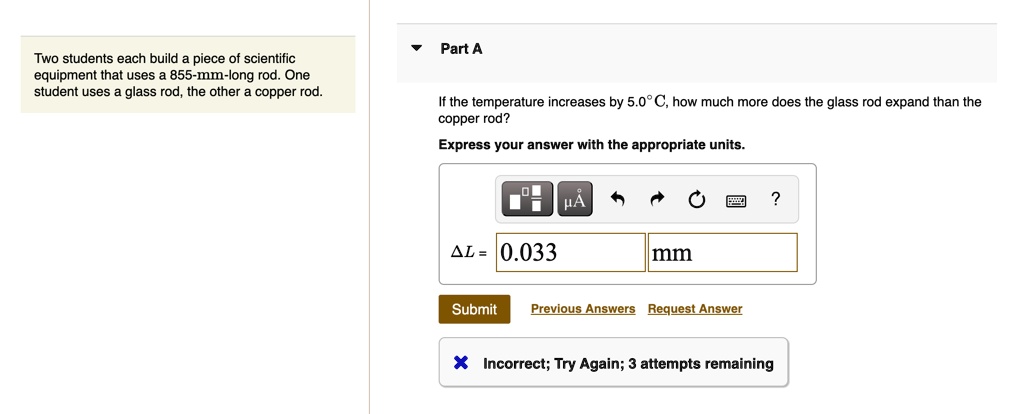Open help with the question mark icon
Viewport: 1024px width, 414px height.
(775, 199)
